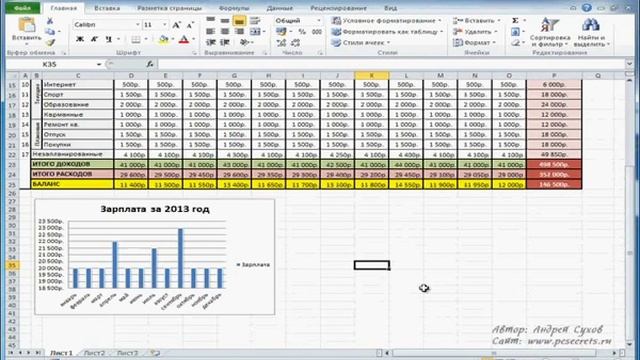Open number format dropdown showing Общий
640x360 pixels.
[319, 20]
